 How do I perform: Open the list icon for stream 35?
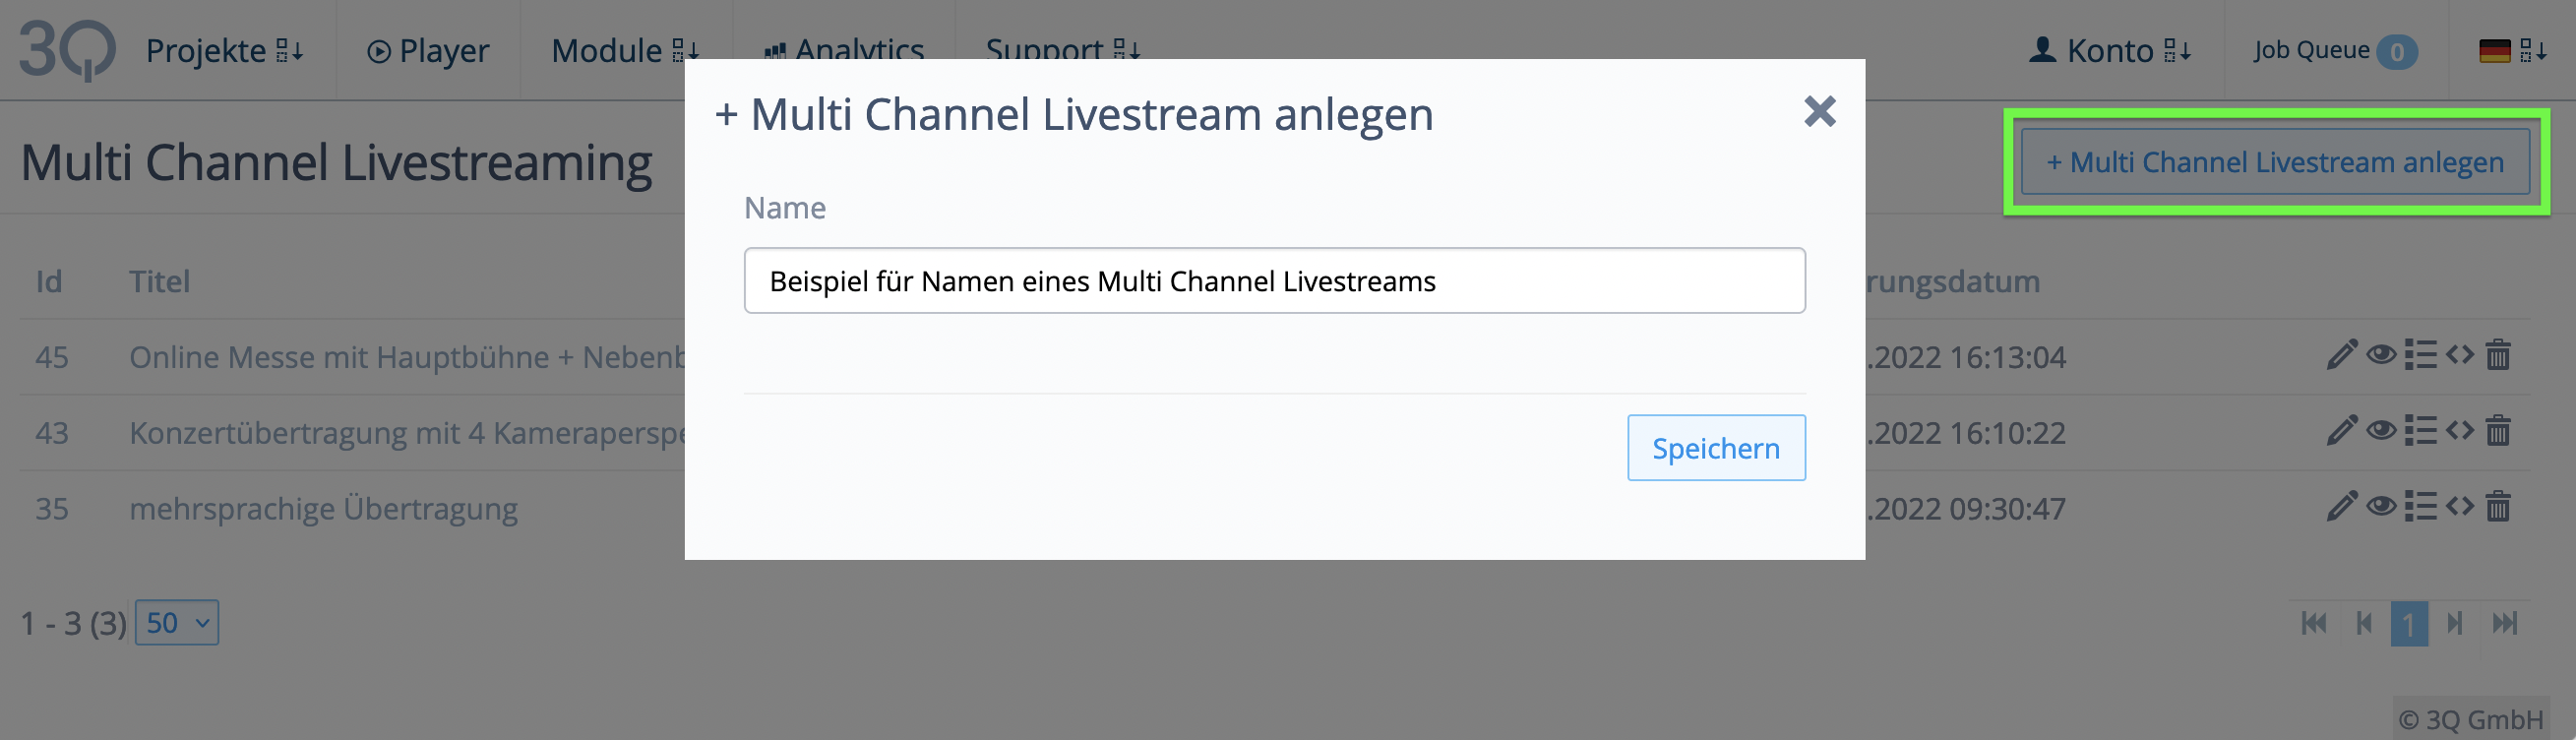[2420, 507]
